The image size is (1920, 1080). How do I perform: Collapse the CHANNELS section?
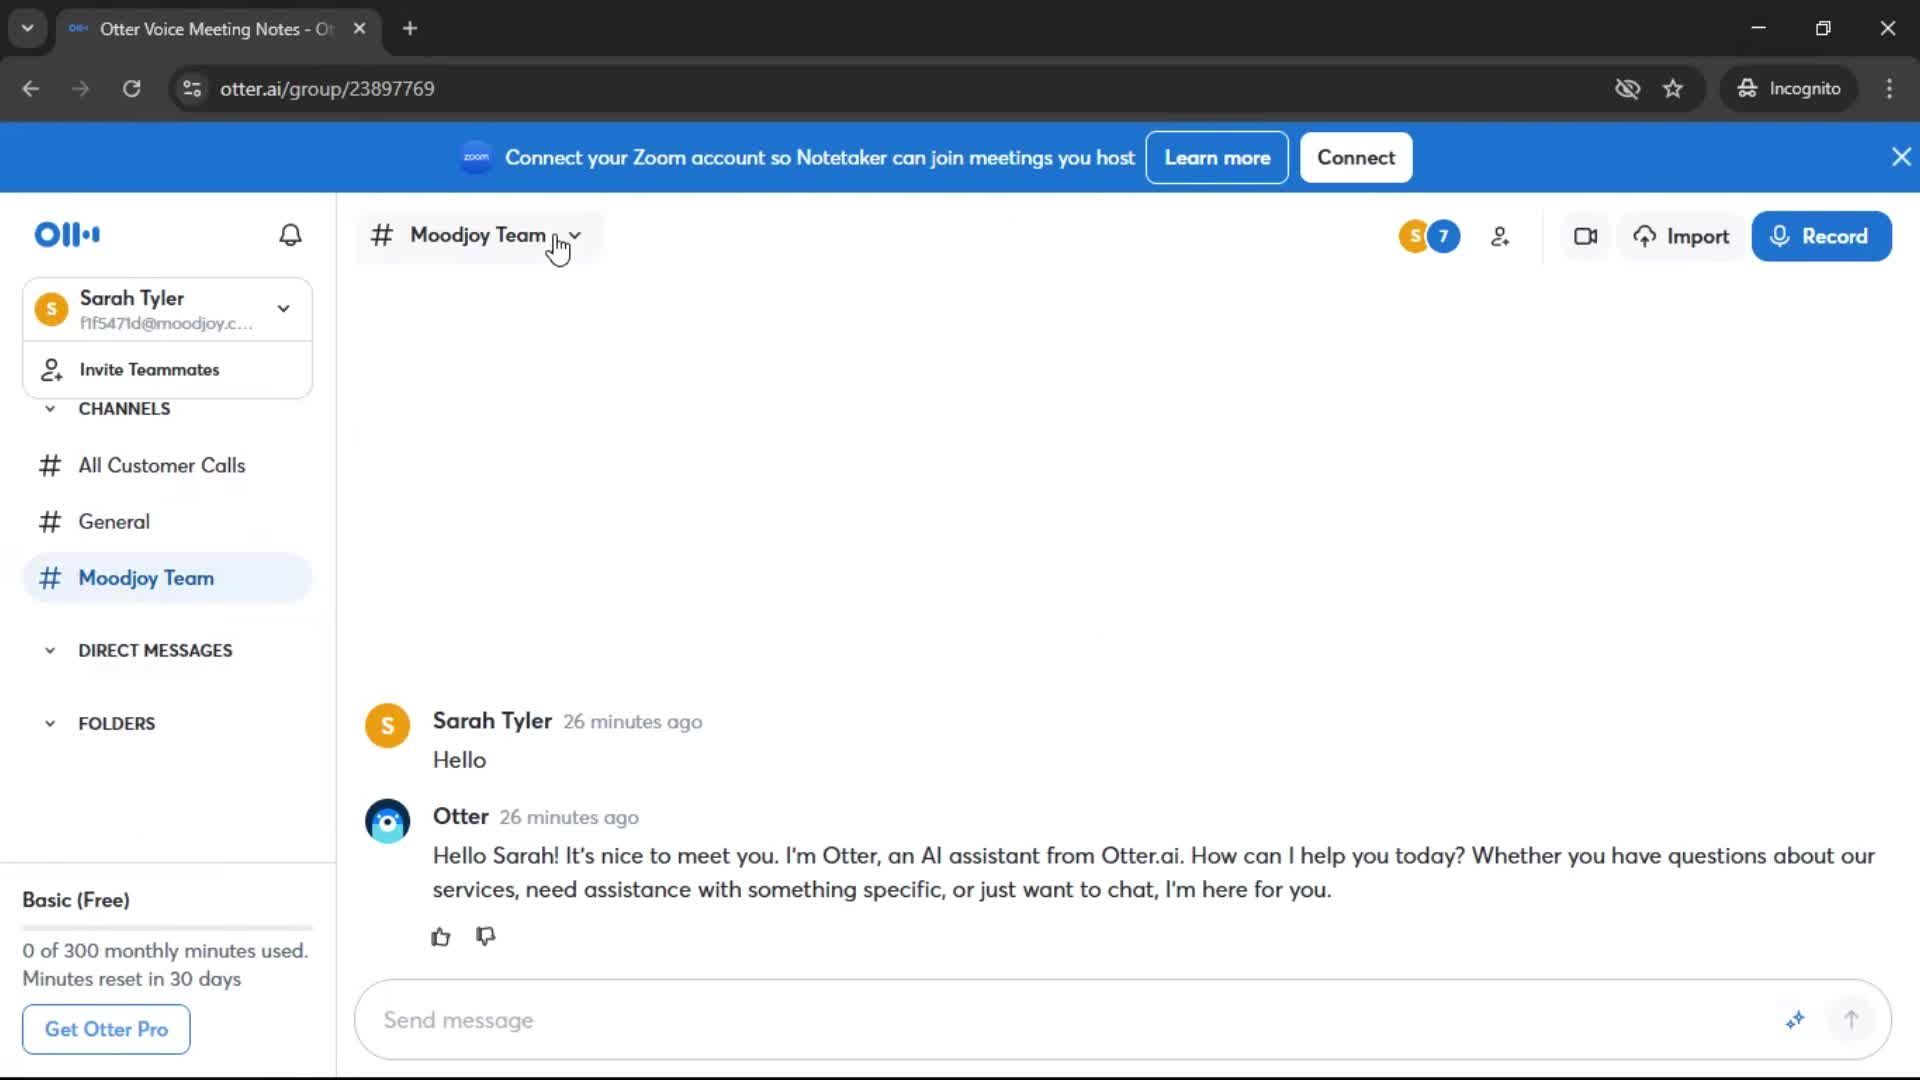50,409
